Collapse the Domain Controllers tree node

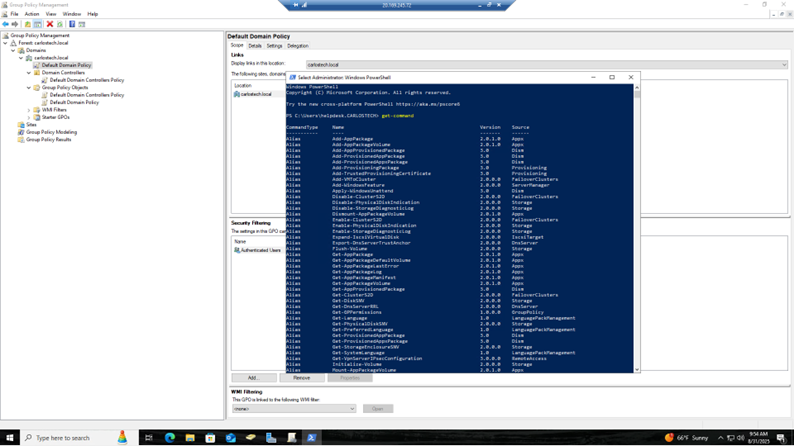coord(29,73)
